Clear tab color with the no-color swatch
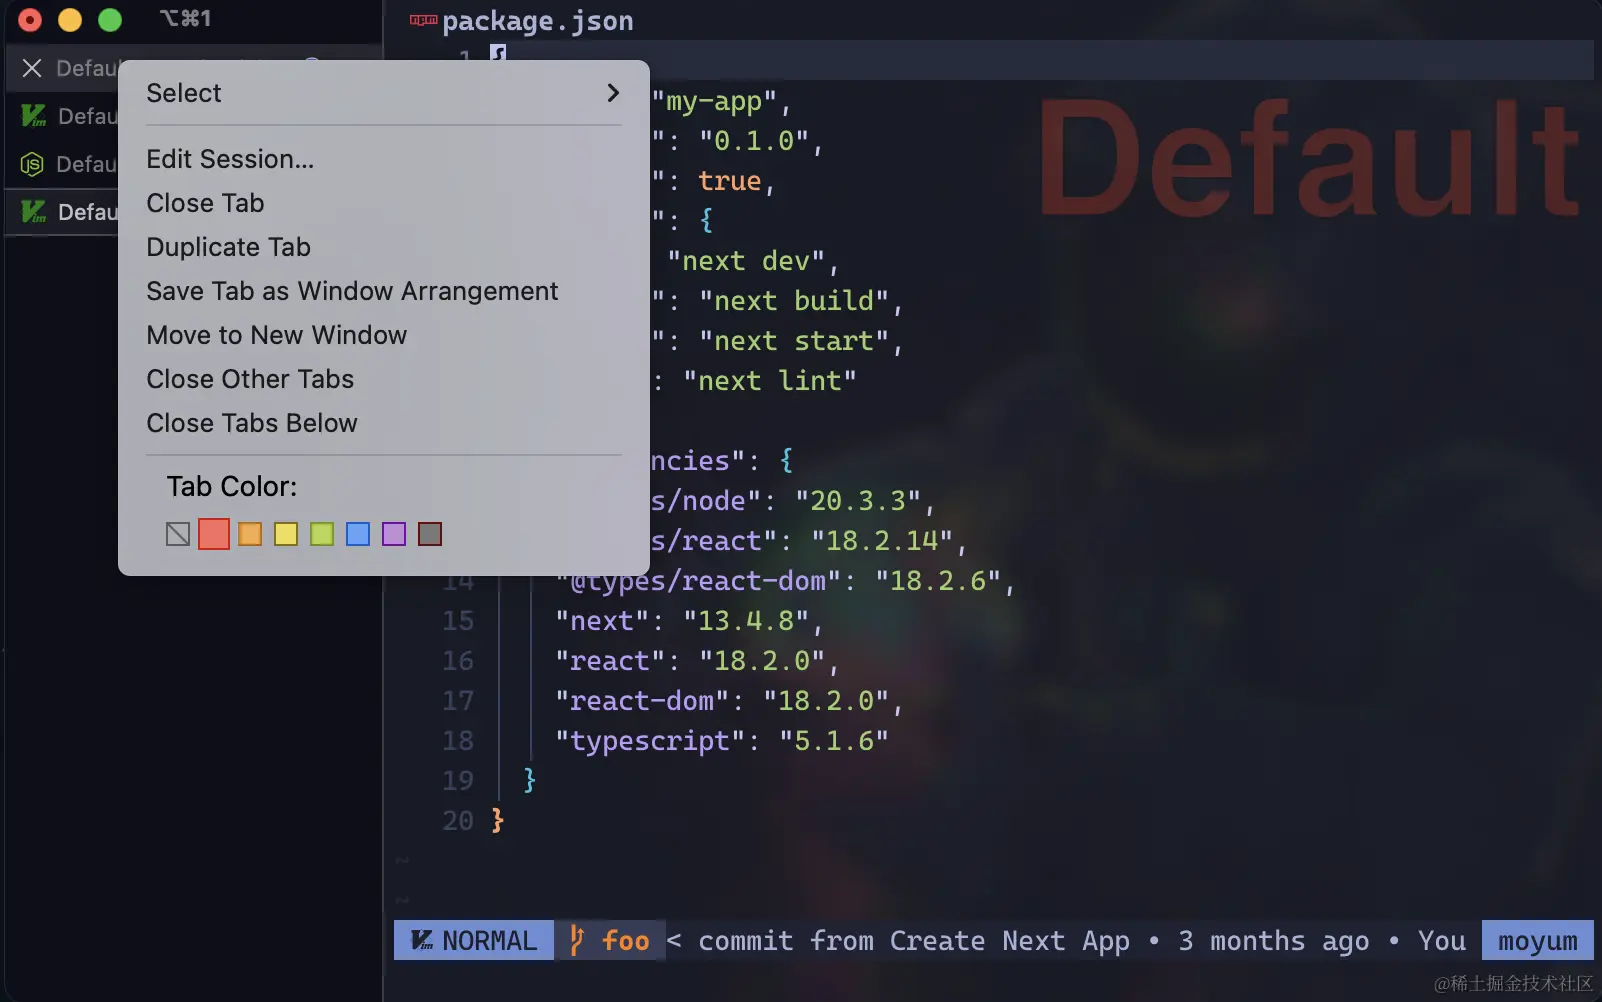 coord(178,534)
